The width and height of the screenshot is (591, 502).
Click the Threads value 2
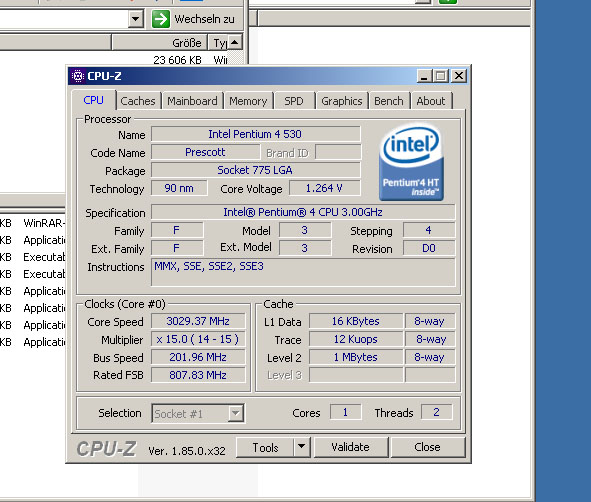pos(436,412)
